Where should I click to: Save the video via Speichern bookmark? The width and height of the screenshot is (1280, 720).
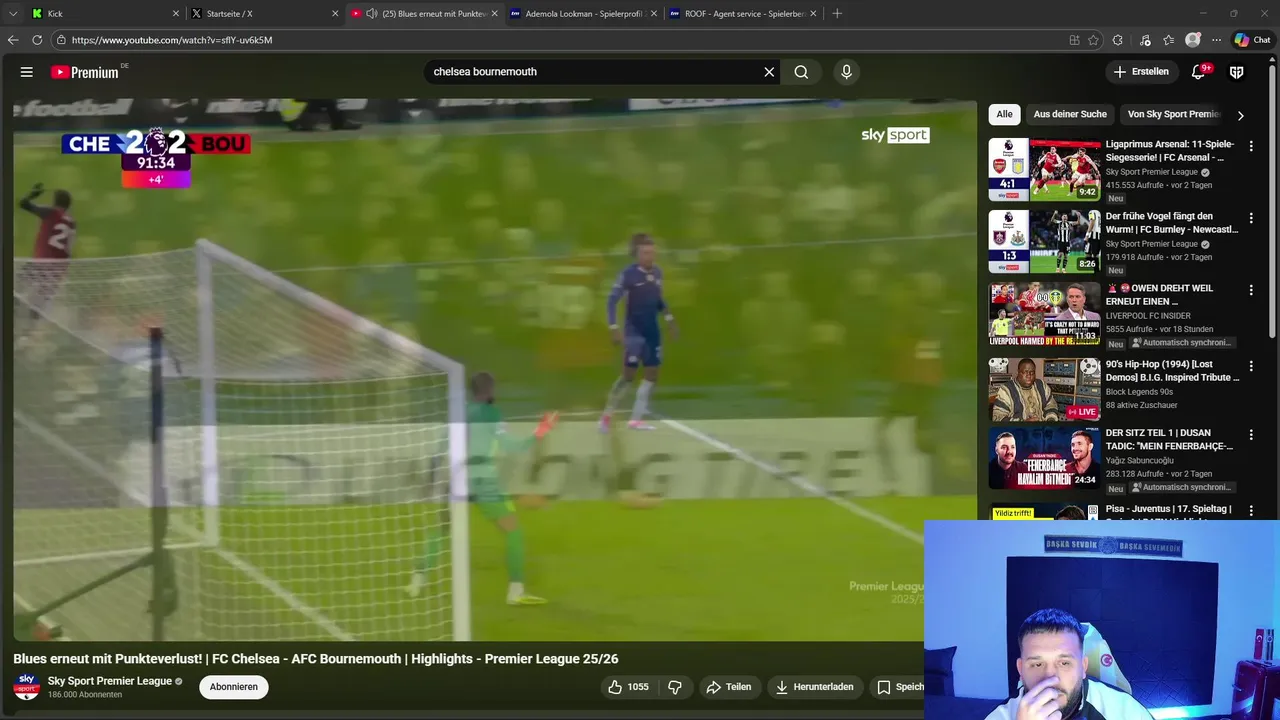pos(897,687)
